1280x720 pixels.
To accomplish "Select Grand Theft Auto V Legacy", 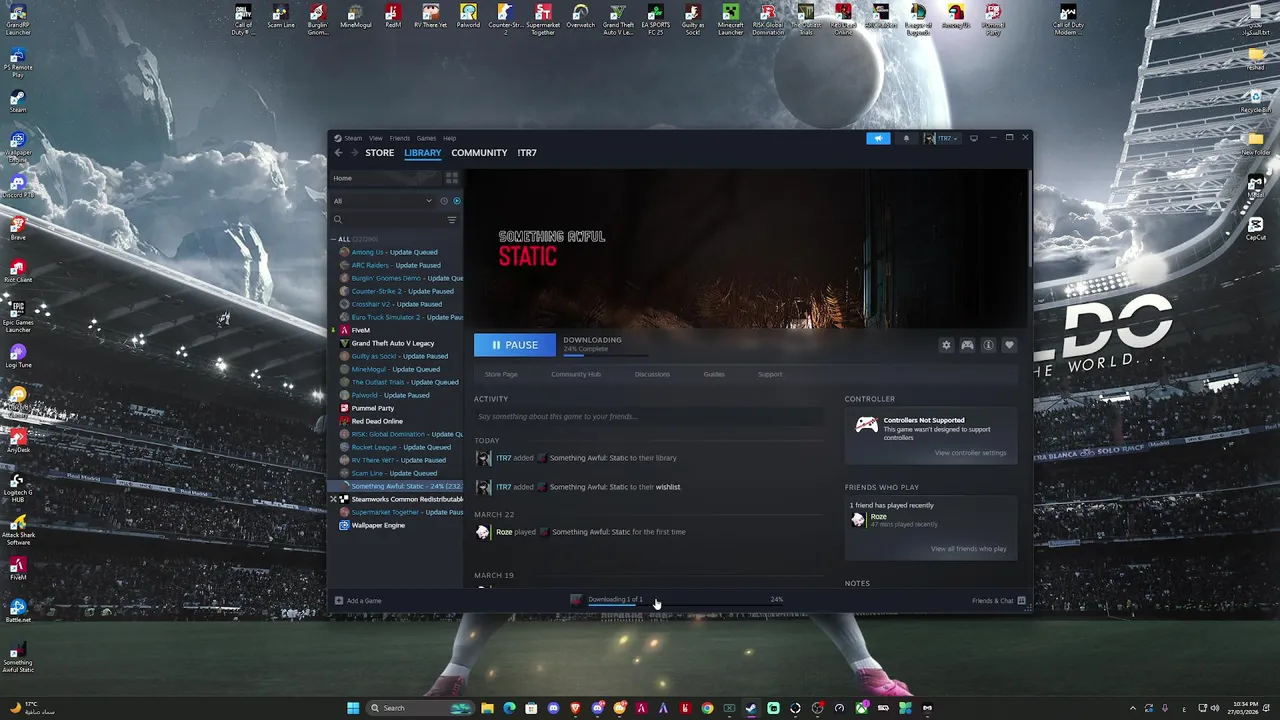I will tap(393, 343).
